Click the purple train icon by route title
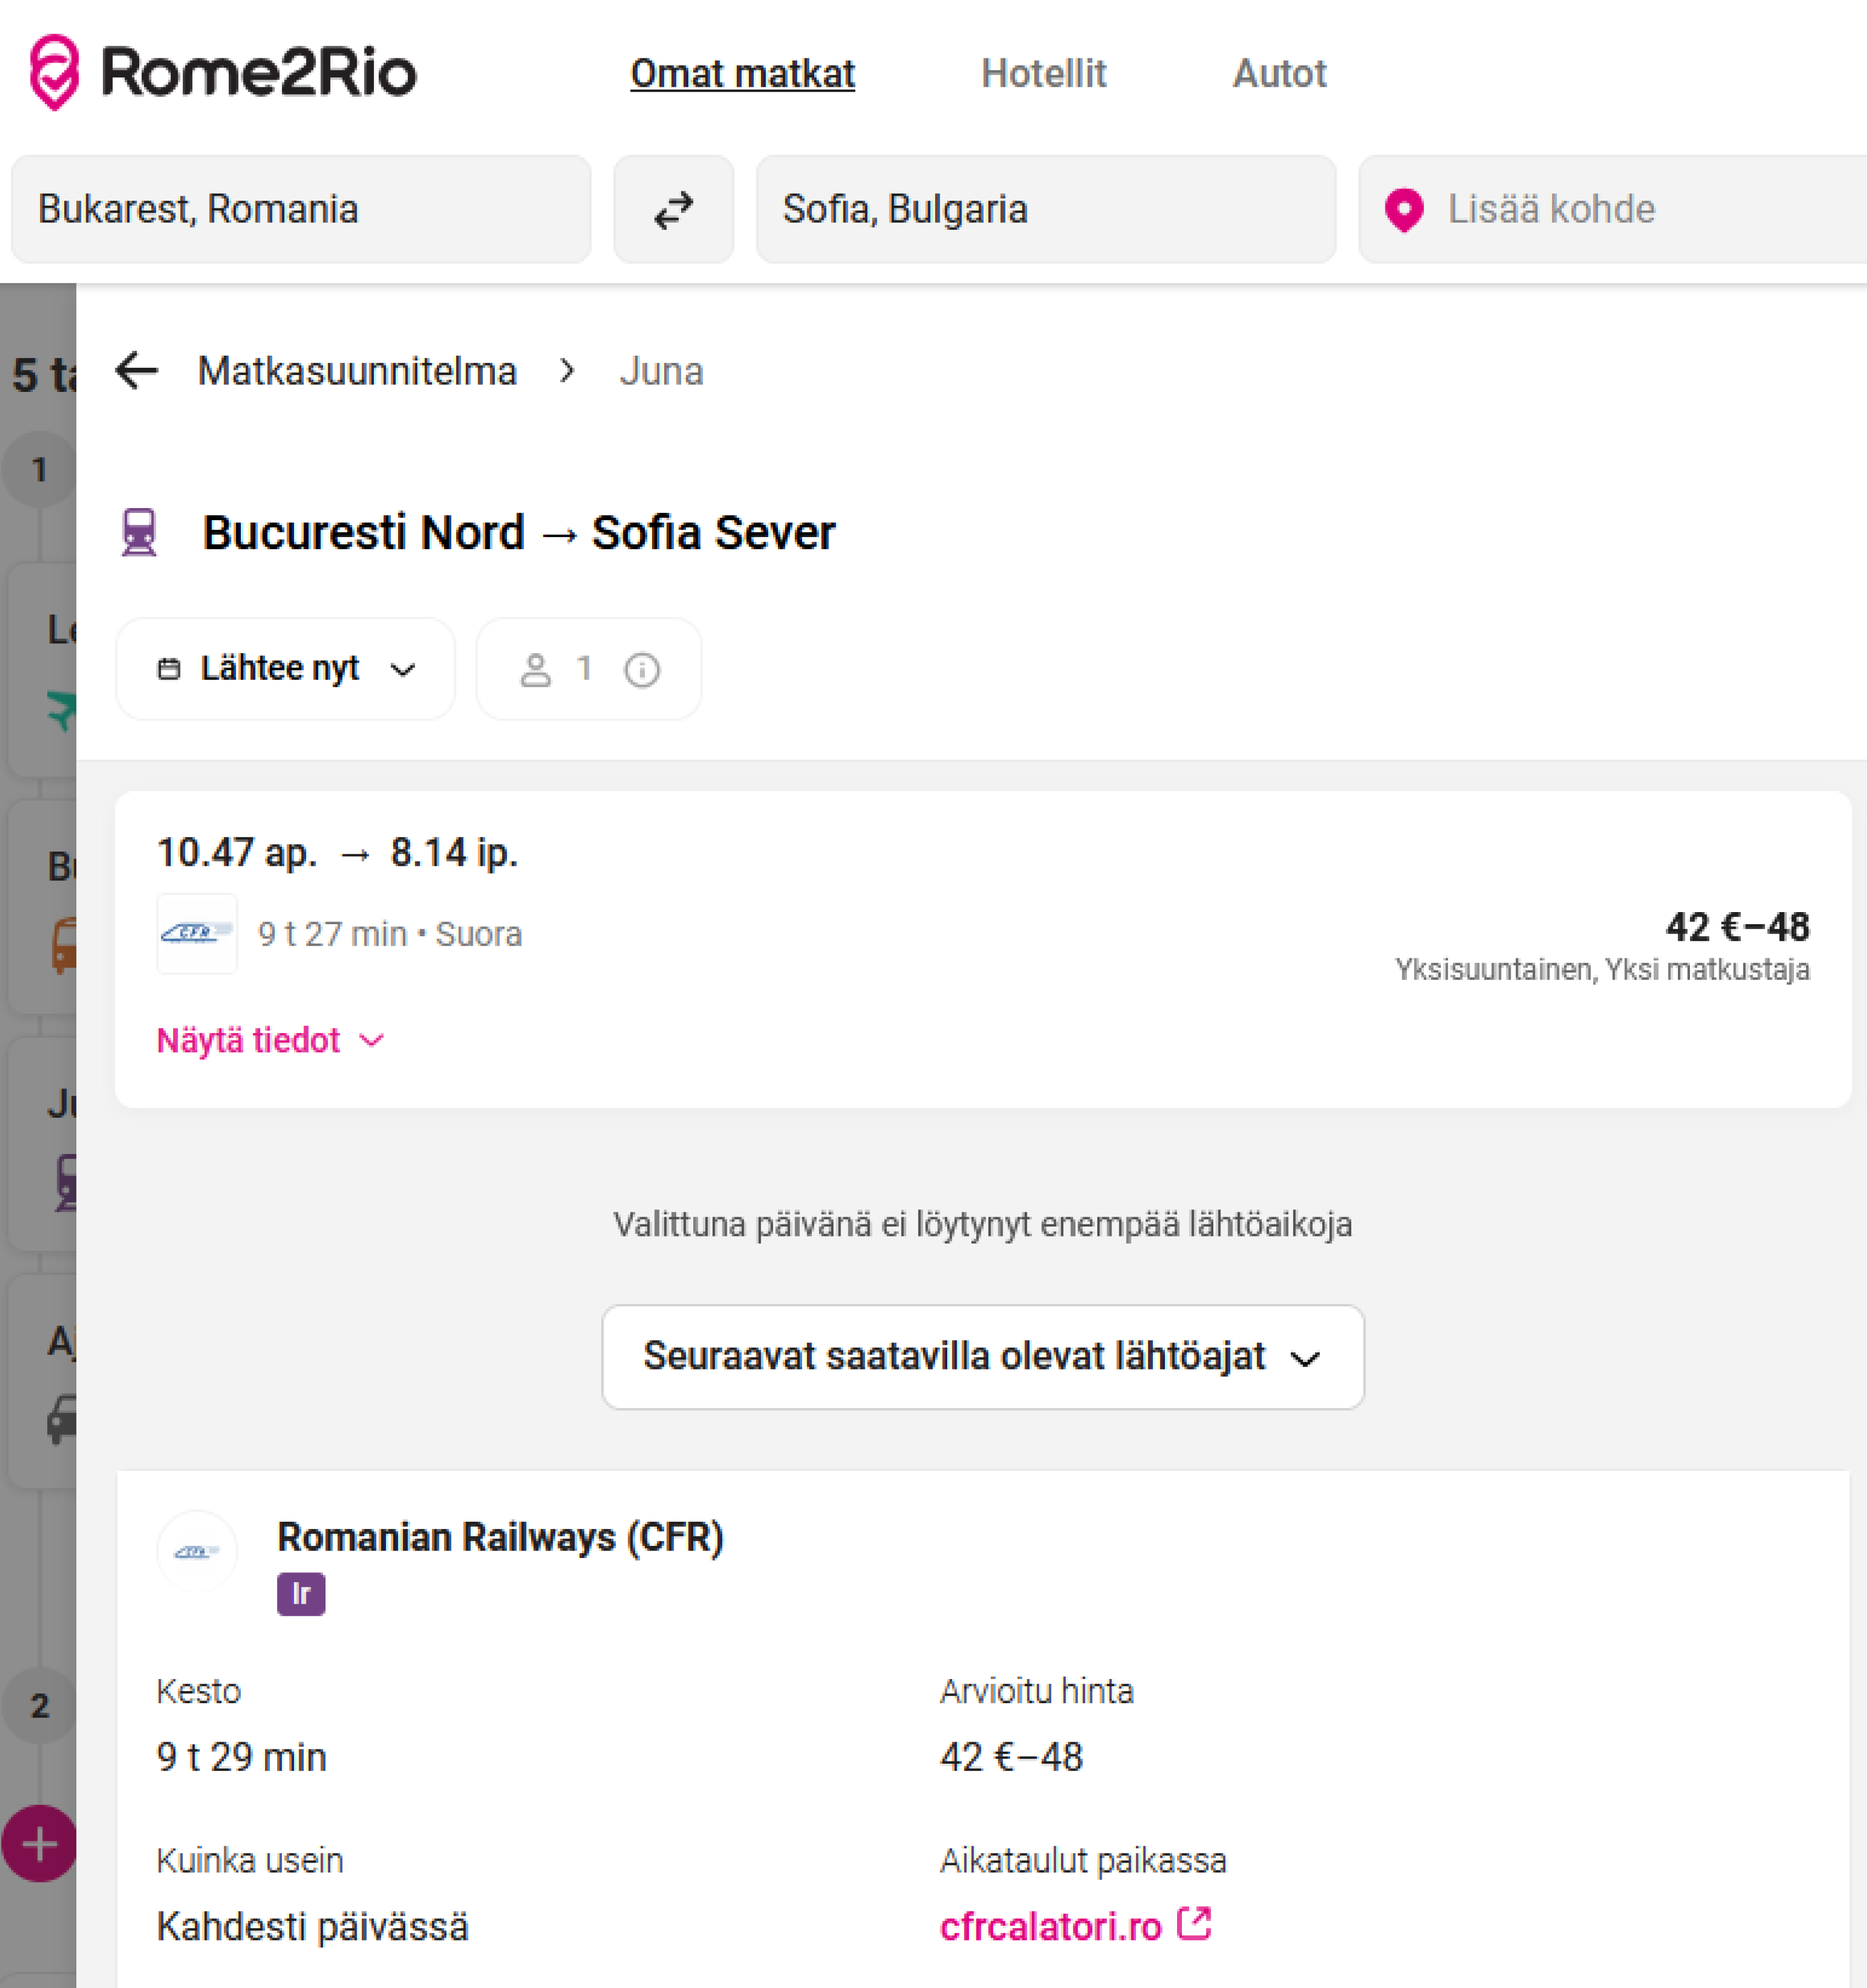This screenshot has width=1867, height=1988. pyautogui.click(x=139, y=532)
